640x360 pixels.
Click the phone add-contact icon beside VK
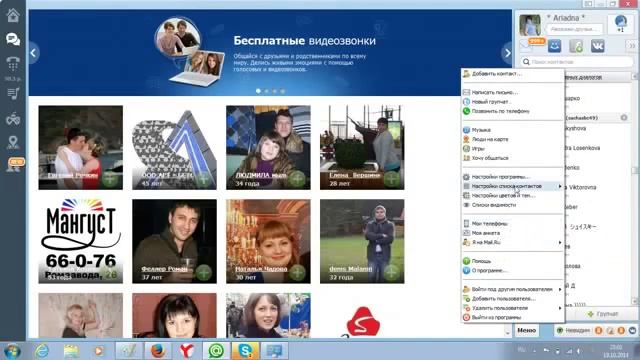576,46
